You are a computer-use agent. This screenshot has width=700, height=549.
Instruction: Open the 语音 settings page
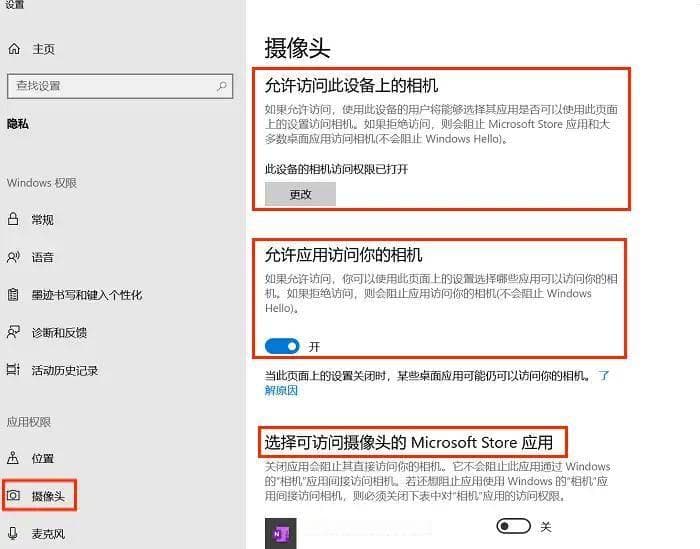coord(42,257)
